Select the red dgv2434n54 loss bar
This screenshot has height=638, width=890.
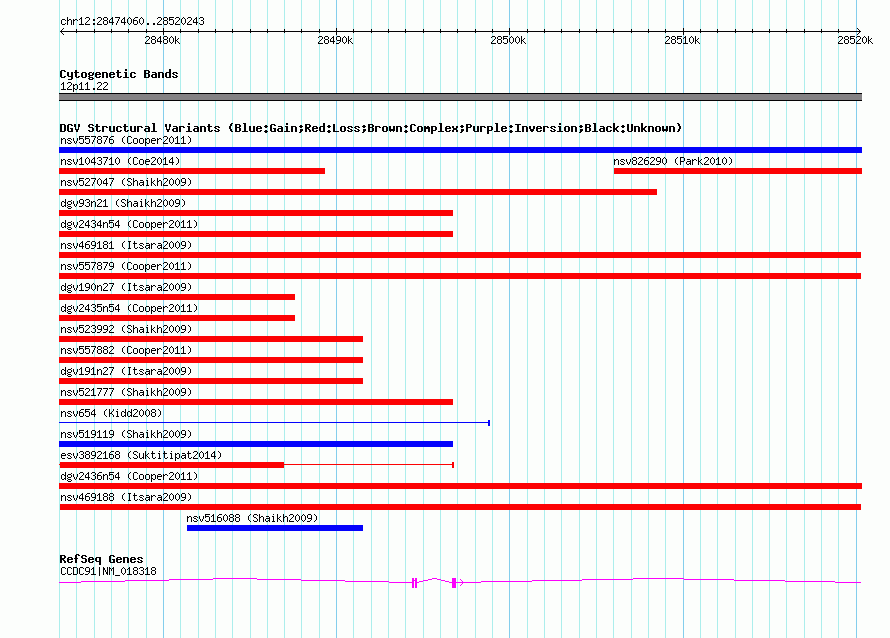(x=256, y=234)
